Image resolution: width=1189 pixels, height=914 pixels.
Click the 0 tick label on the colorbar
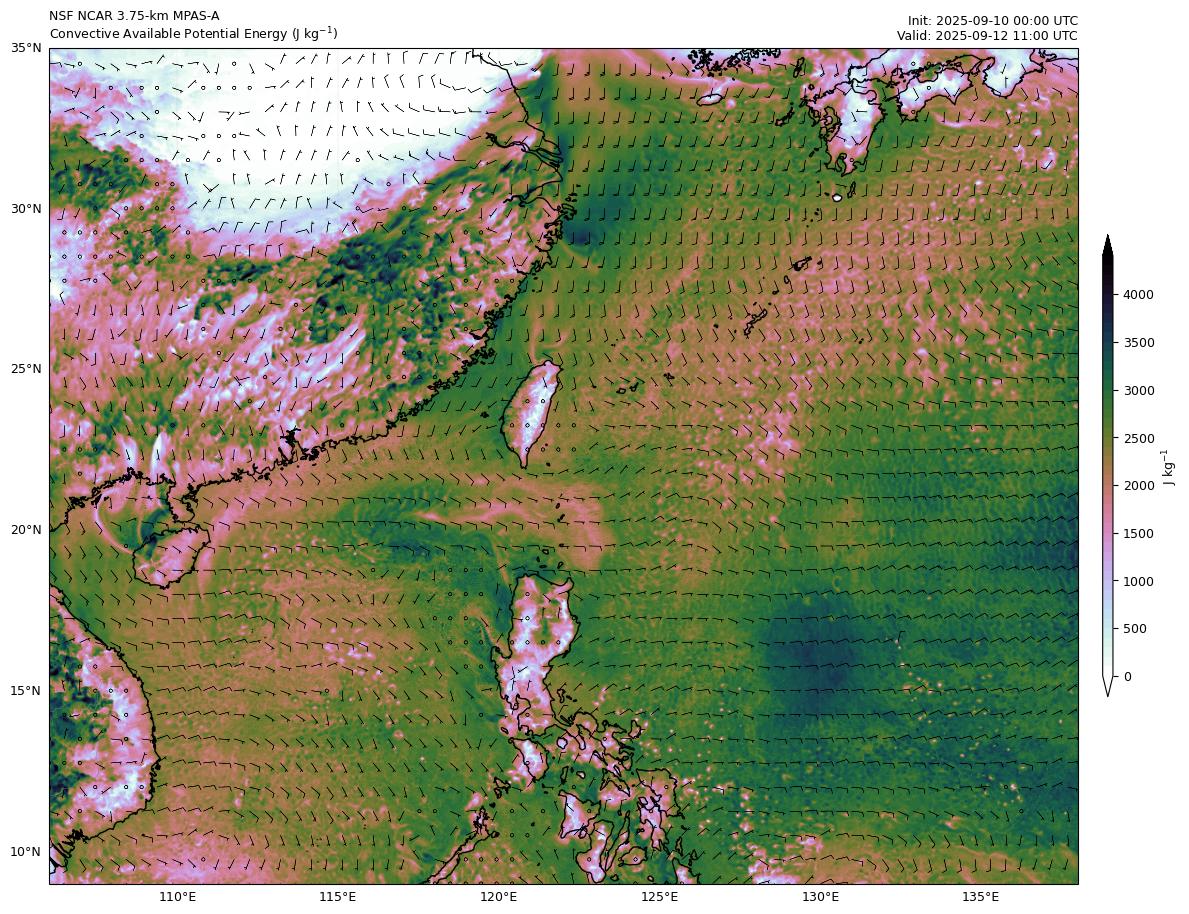1128,677
